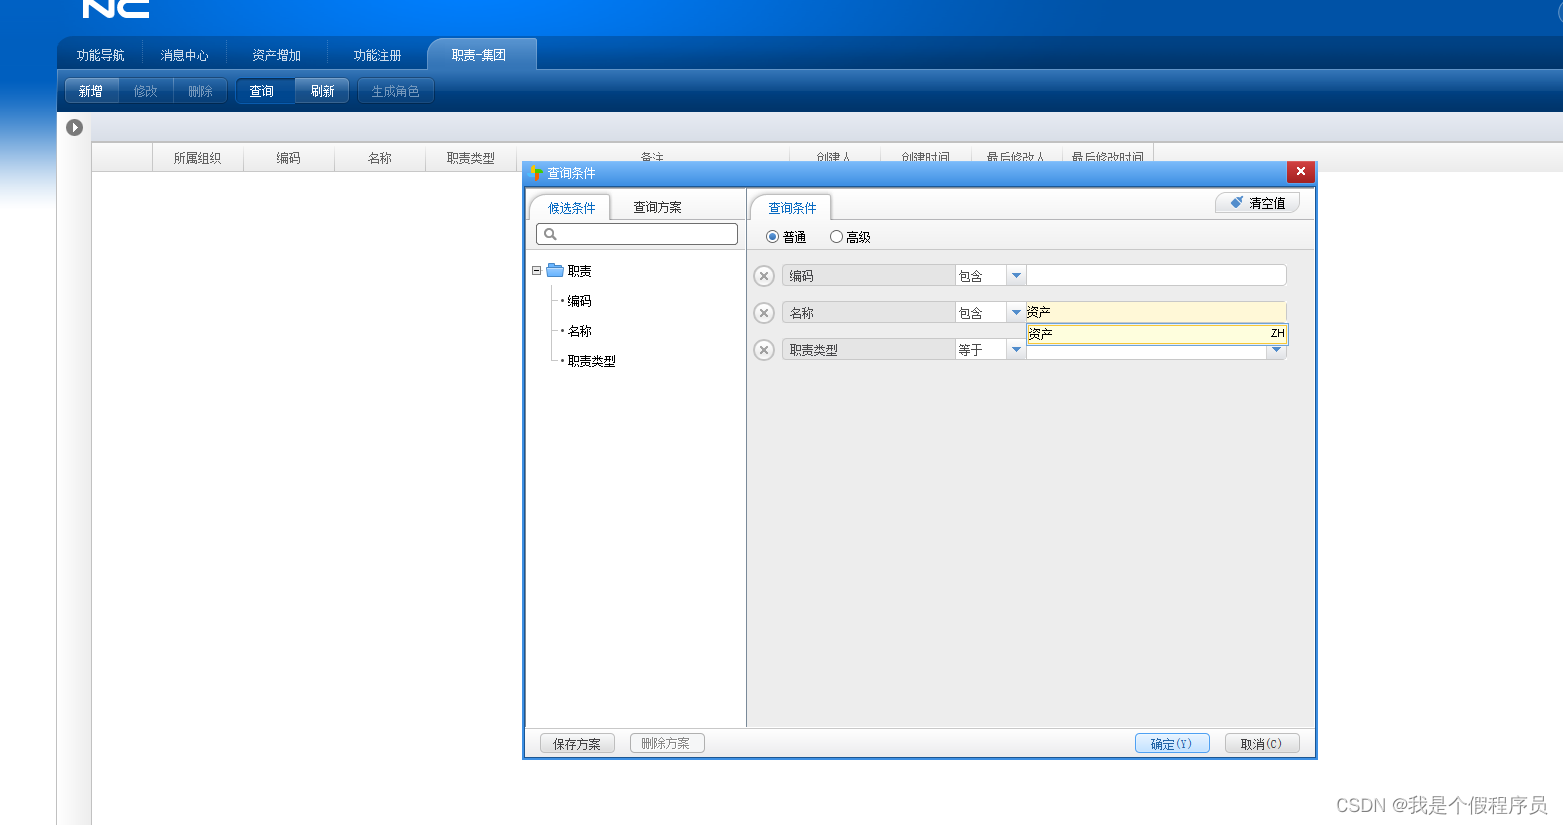Click the 编码 value input field

(1156, 276)
